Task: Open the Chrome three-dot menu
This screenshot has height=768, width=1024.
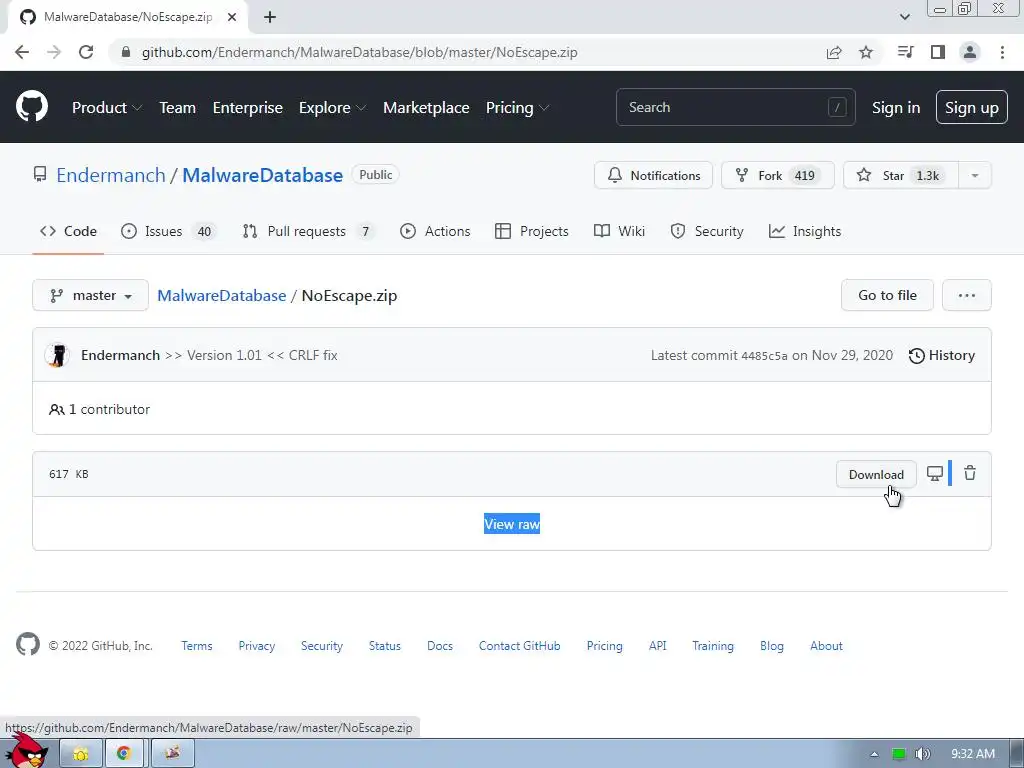Action: click(1002, 52)
